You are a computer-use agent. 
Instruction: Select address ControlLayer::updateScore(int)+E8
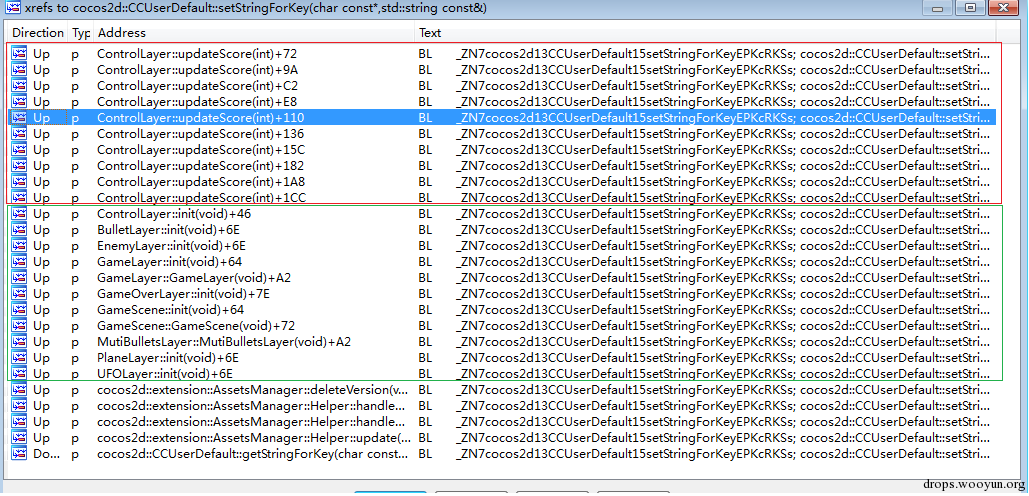tap(198, 102)
